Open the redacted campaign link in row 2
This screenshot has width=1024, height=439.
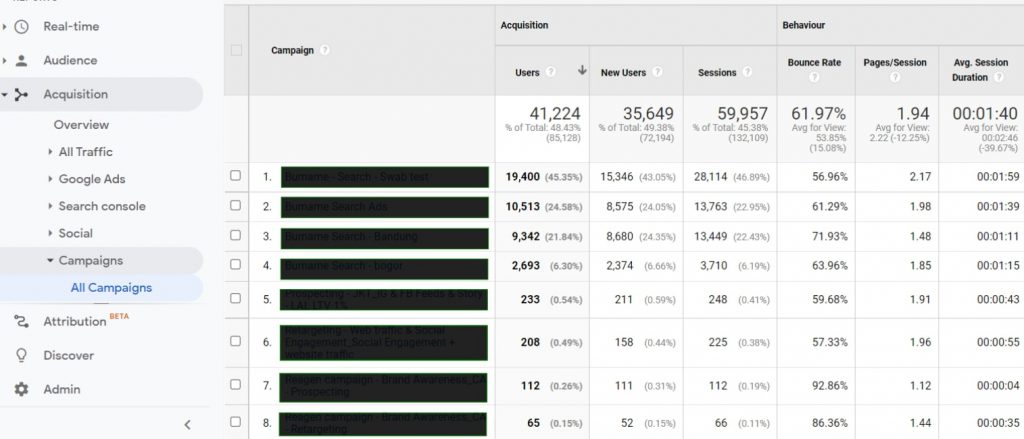coord(385,206)
